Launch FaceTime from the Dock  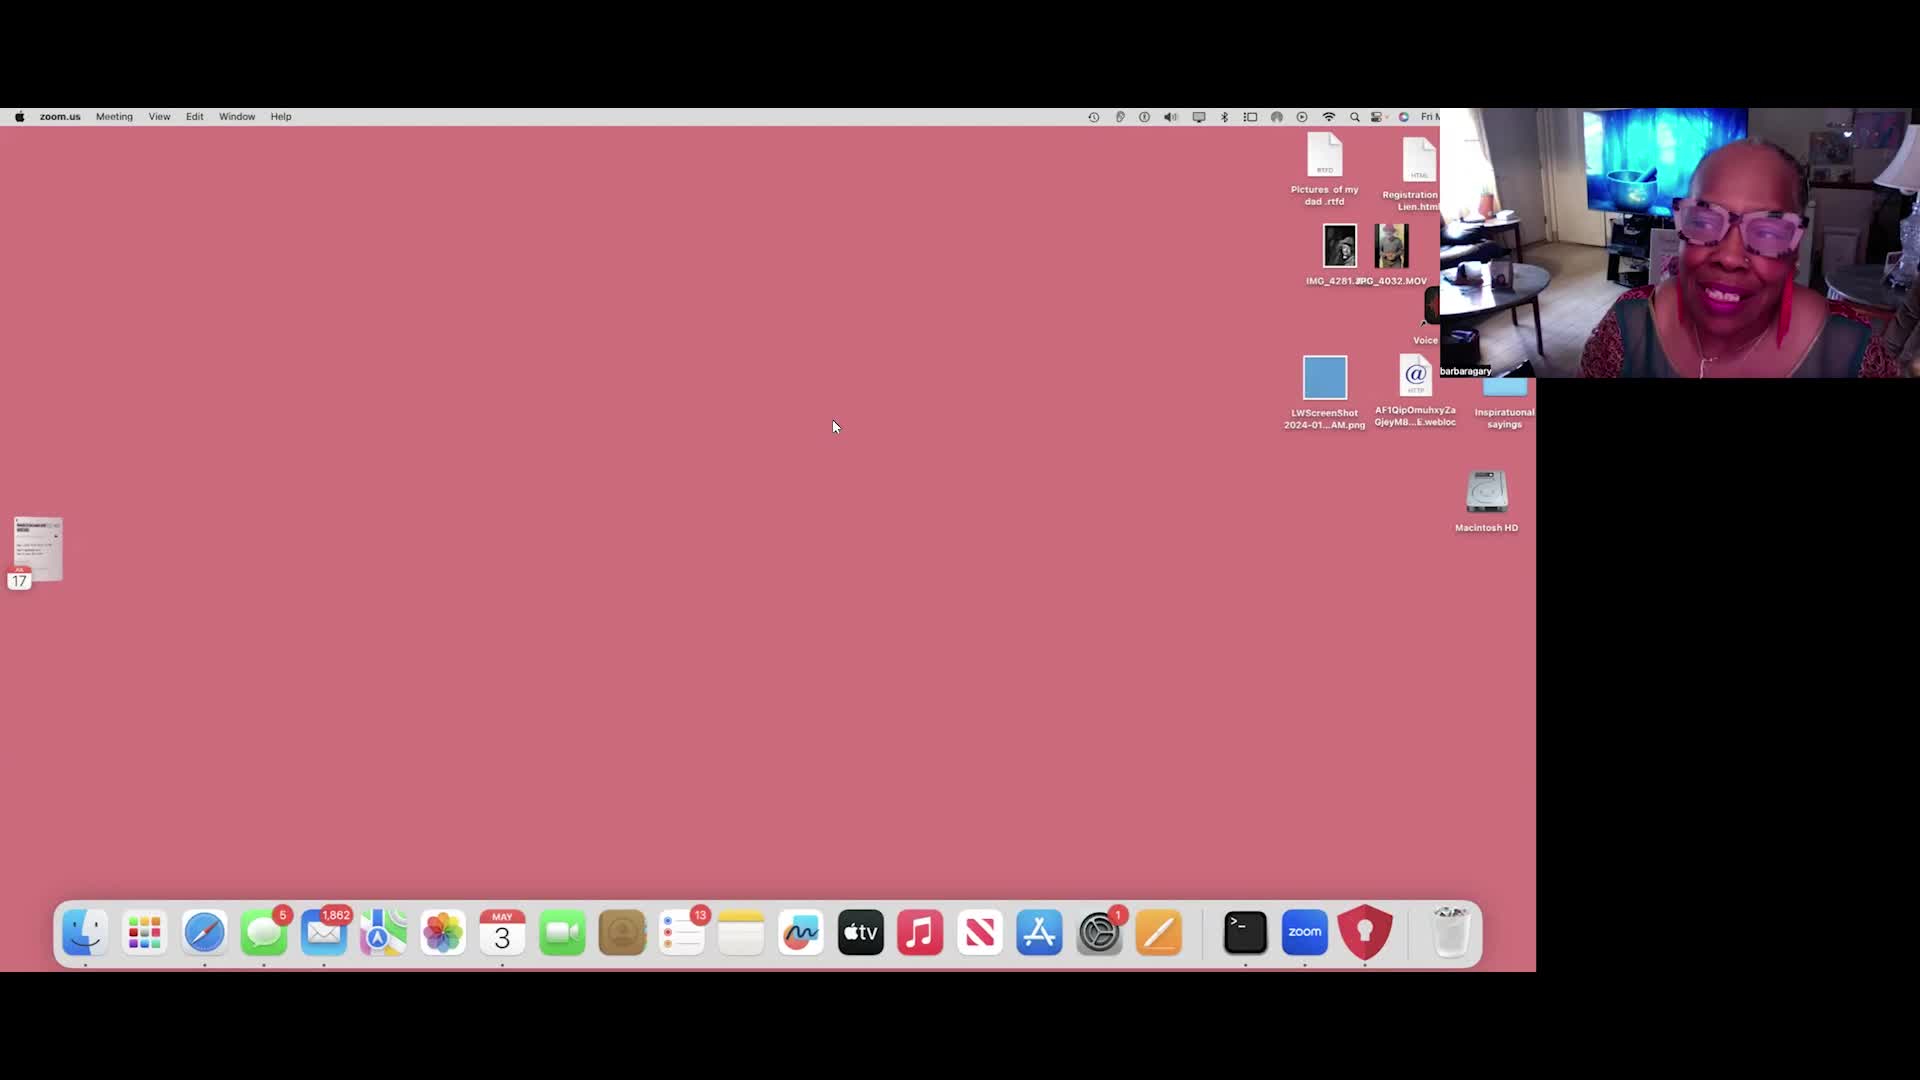[562, 933]
